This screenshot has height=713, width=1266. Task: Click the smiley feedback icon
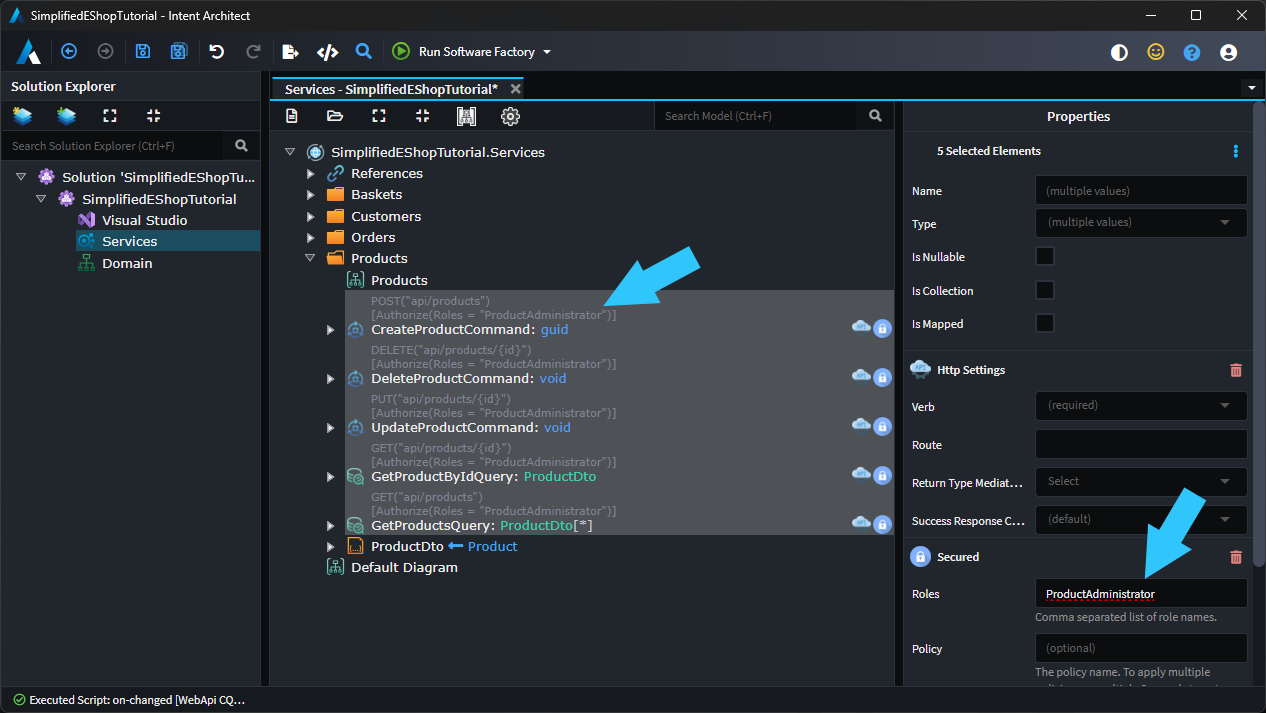[1156, 52]
